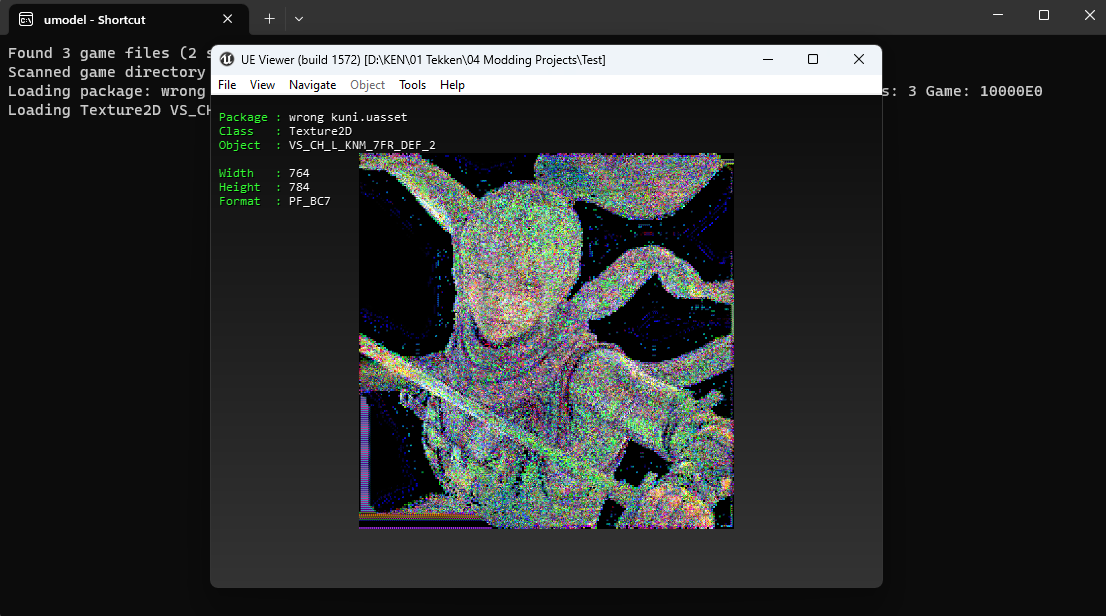Screen dimensions: 1106x616
Task: Open the Help menu in UE Viewer
Action: click(452, 85)
